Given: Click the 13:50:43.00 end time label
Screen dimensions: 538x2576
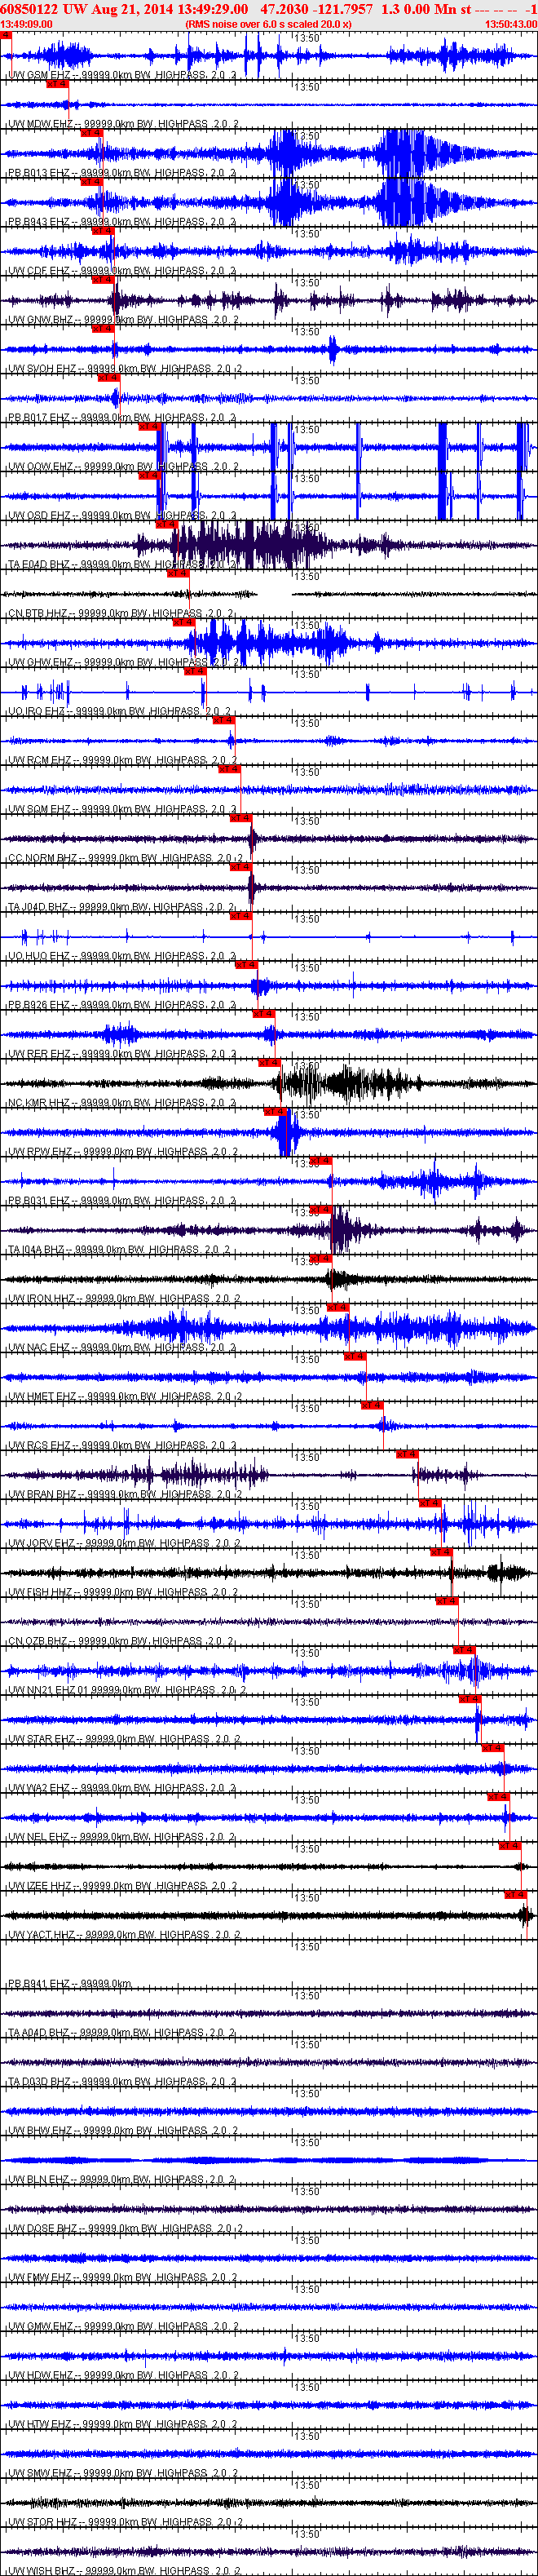Looking at the screenshot, I should click(511, 24).
